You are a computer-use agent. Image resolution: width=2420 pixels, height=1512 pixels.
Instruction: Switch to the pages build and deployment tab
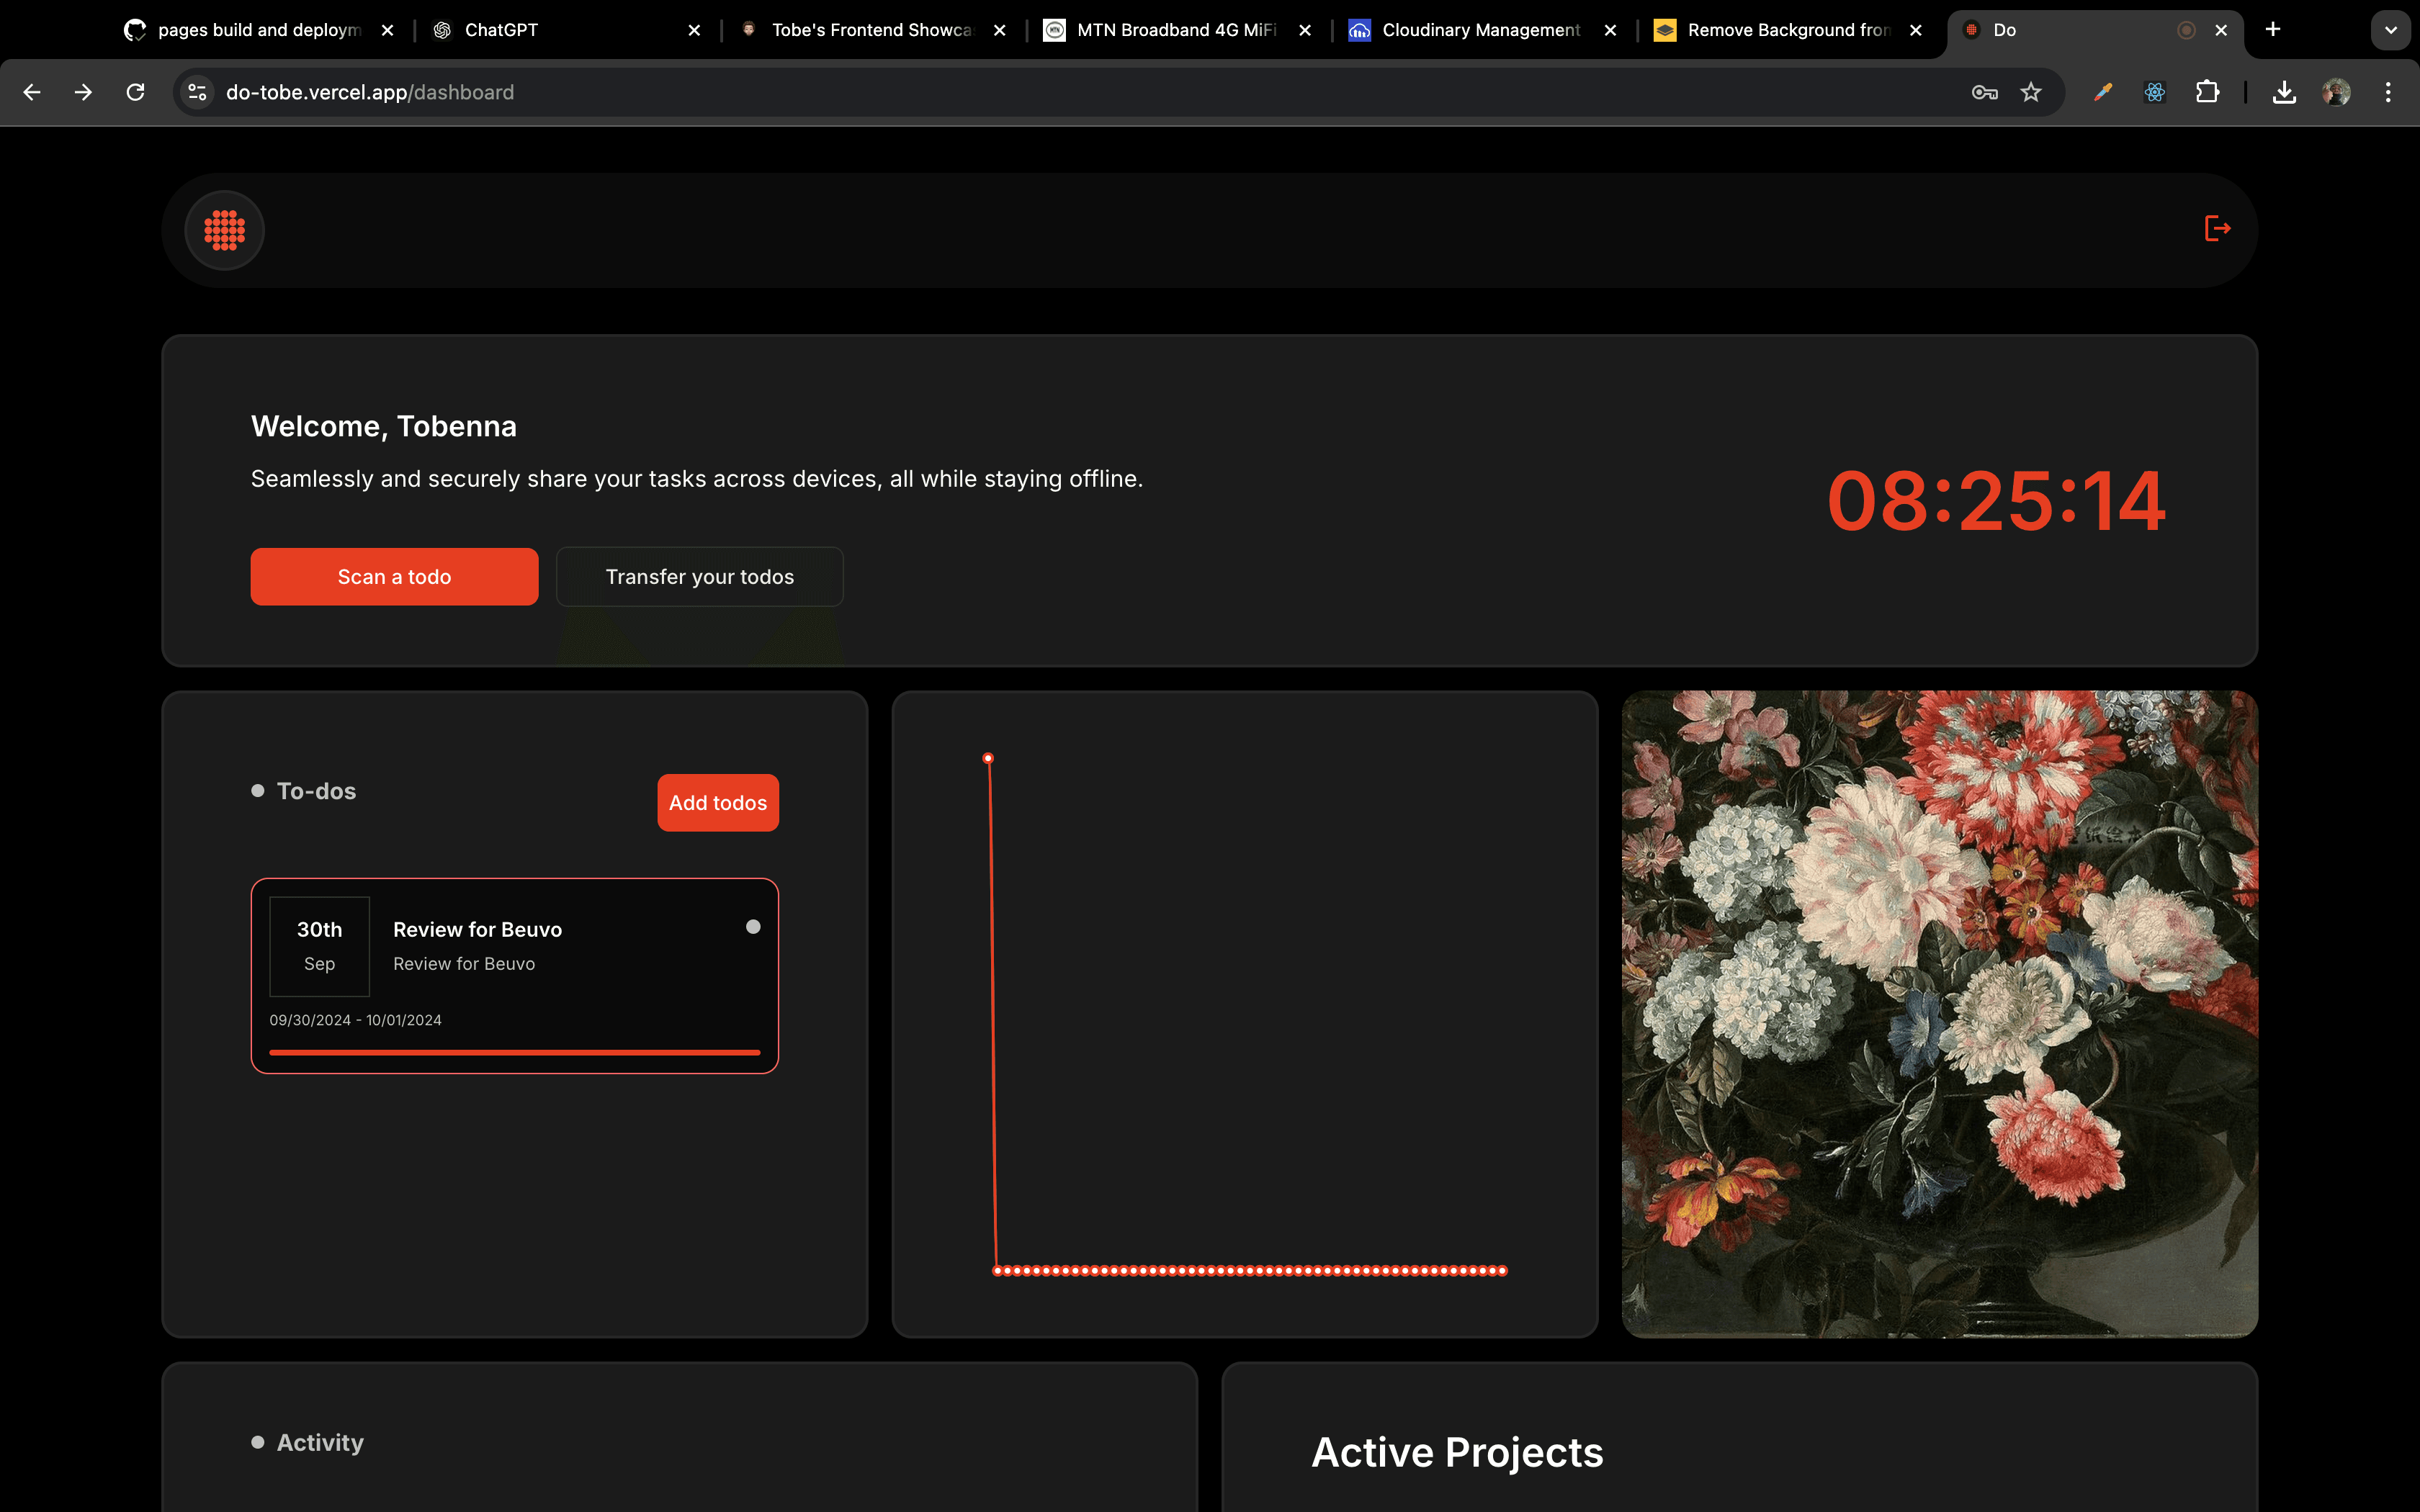point(258,30)
